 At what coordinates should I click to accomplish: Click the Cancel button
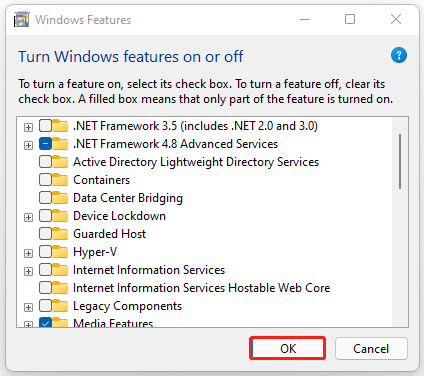pos(371,349)
